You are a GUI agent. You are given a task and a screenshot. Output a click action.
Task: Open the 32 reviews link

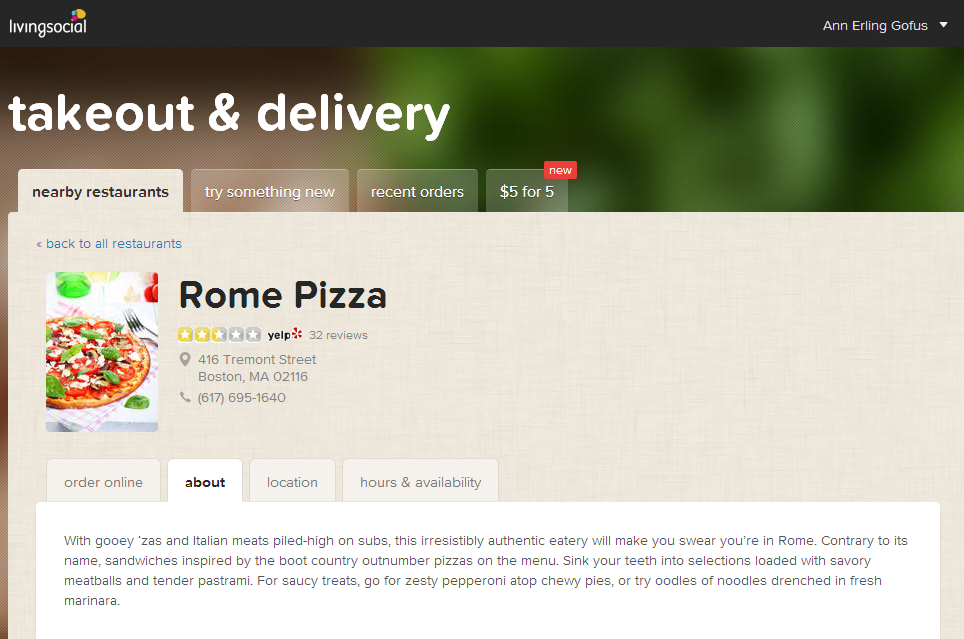[338, 335]
